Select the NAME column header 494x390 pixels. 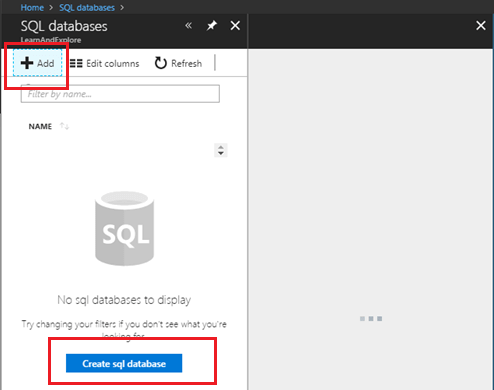40,126
